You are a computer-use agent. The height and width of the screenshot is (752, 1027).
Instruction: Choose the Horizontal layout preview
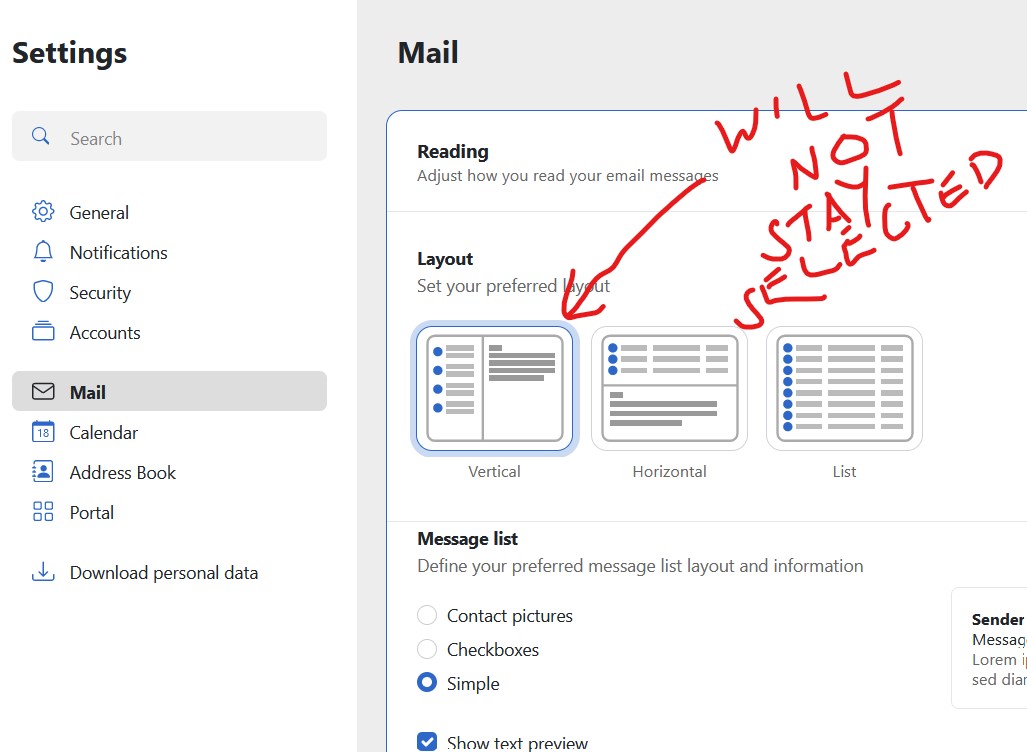(x=669, y=387)
